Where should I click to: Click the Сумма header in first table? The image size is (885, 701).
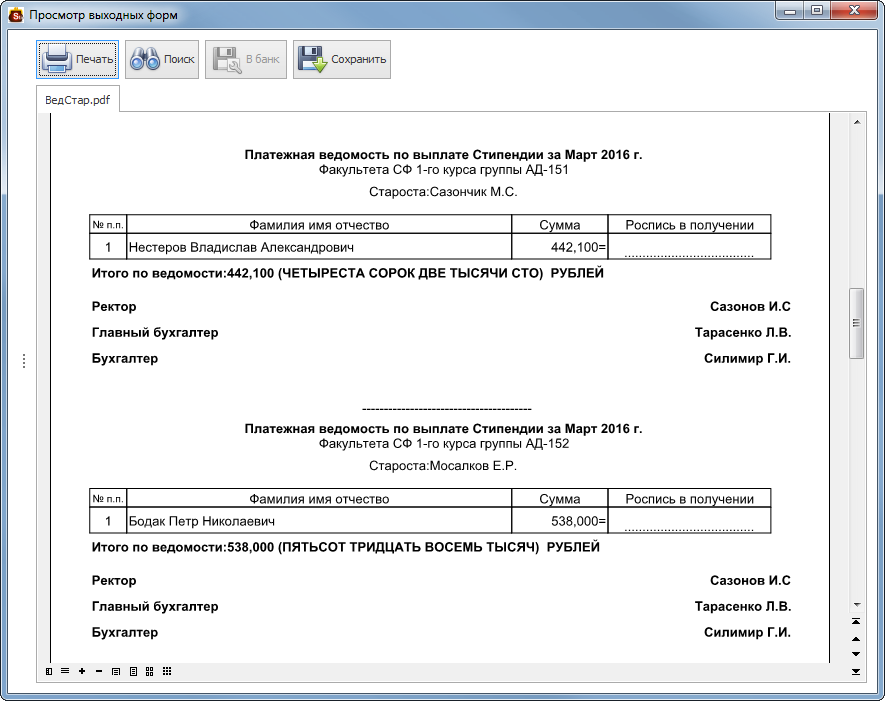559,225
